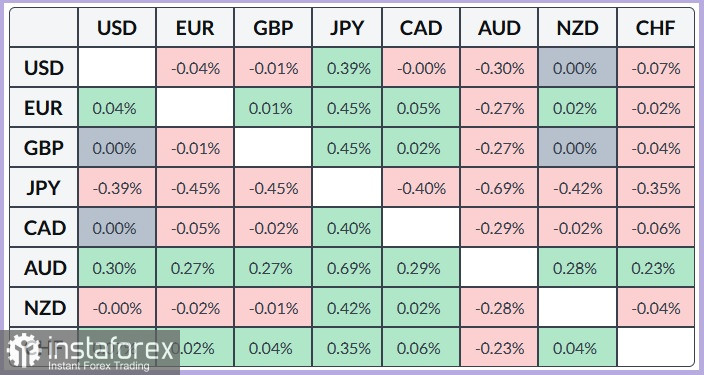
Task: Select the JPY versus AUD -0.69% cell
Action: click(x=499, y=188)
